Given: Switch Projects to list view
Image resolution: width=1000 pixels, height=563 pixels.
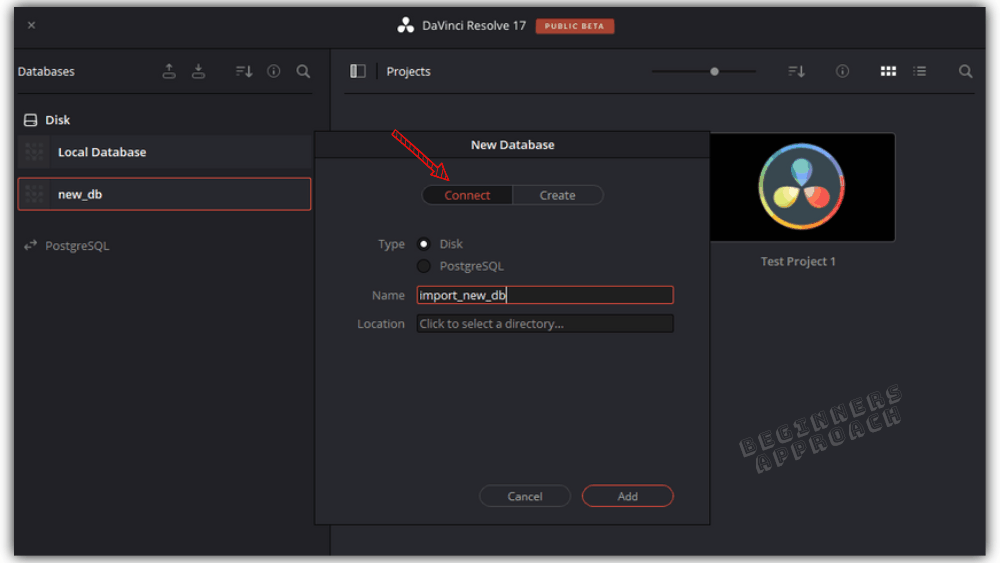Looking at the screenshot, I should click(x=920, y=71).
